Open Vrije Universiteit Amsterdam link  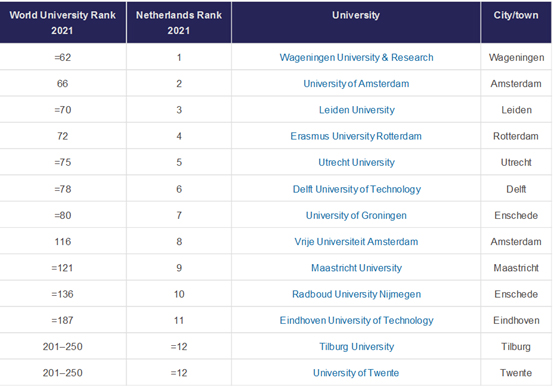click(356, 242)
